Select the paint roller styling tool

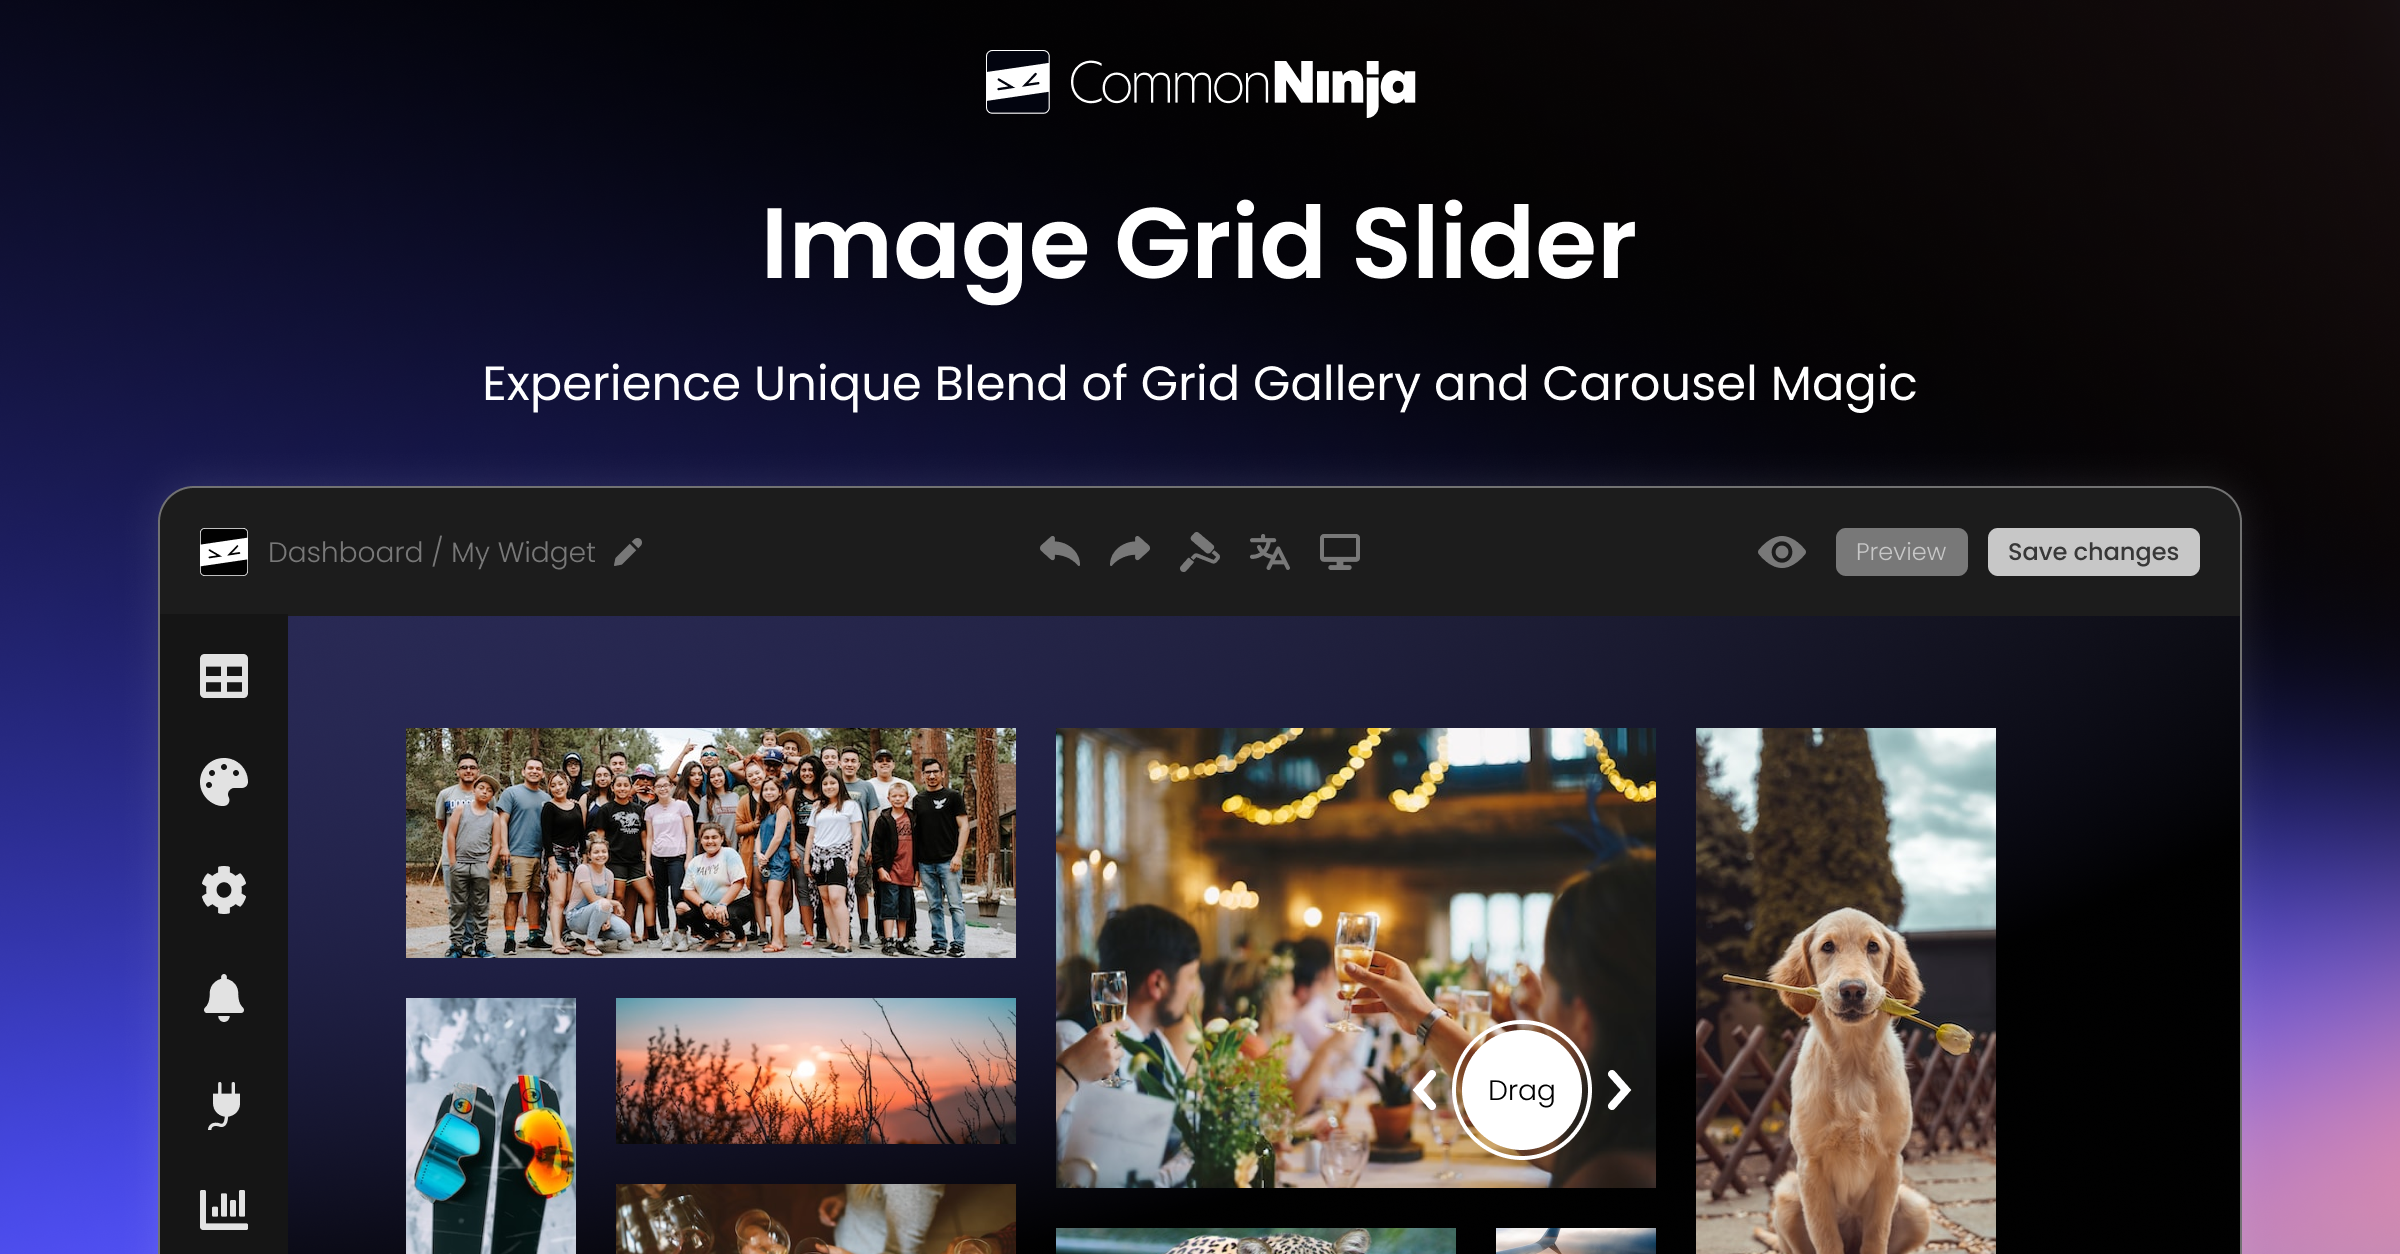[1200, 551]
